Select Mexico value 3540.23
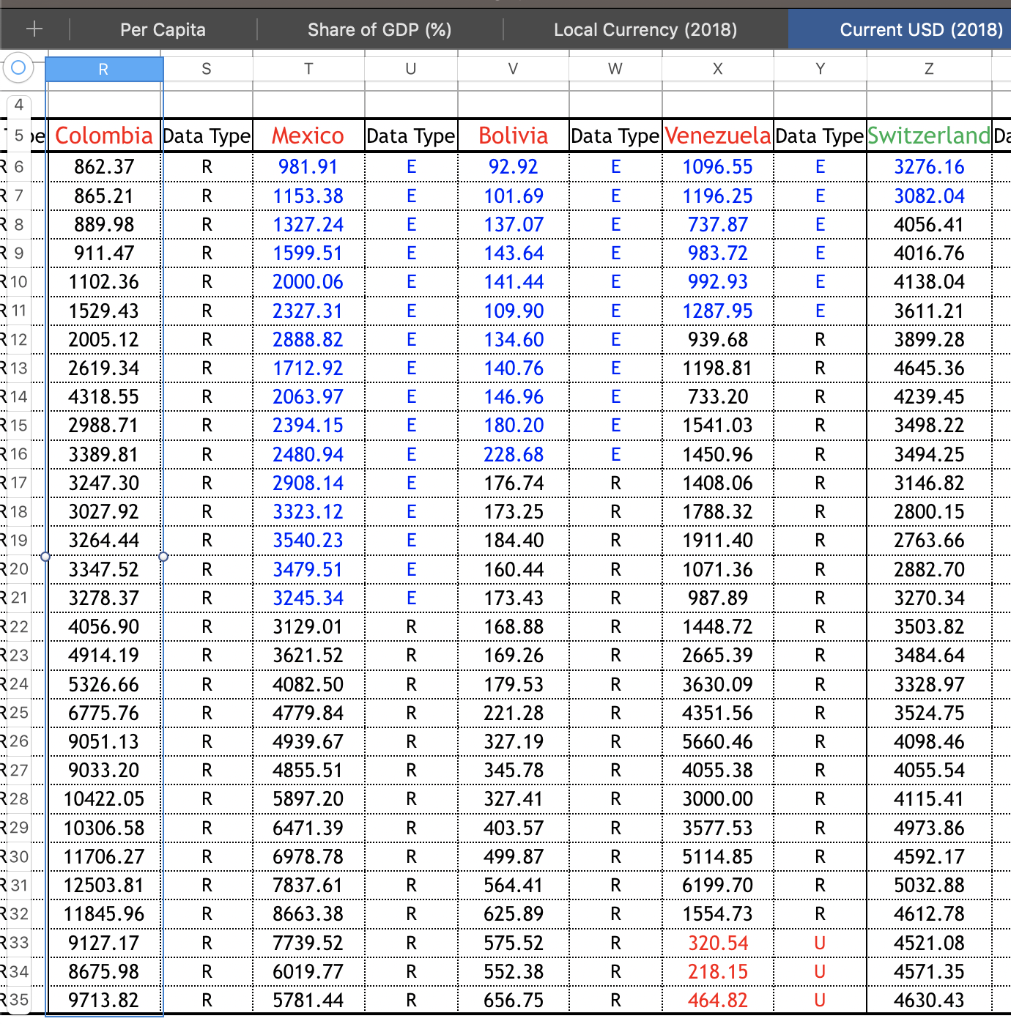 (x=308, y=541)
